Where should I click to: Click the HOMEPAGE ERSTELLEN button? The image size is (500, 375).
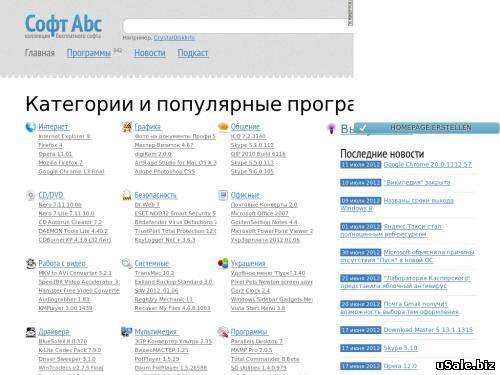(x=427, y=128)
